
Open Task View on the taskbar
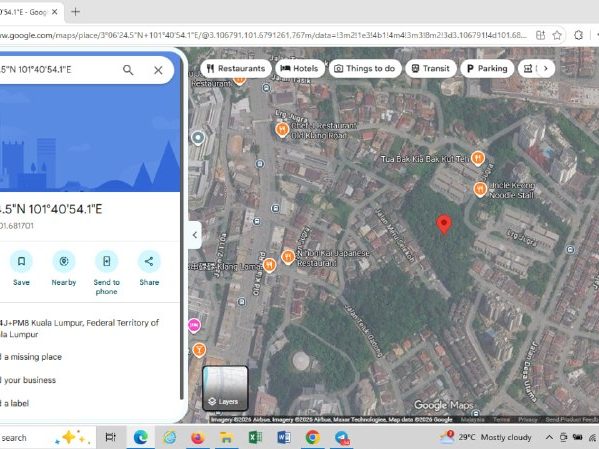click(x=111, y=437)
